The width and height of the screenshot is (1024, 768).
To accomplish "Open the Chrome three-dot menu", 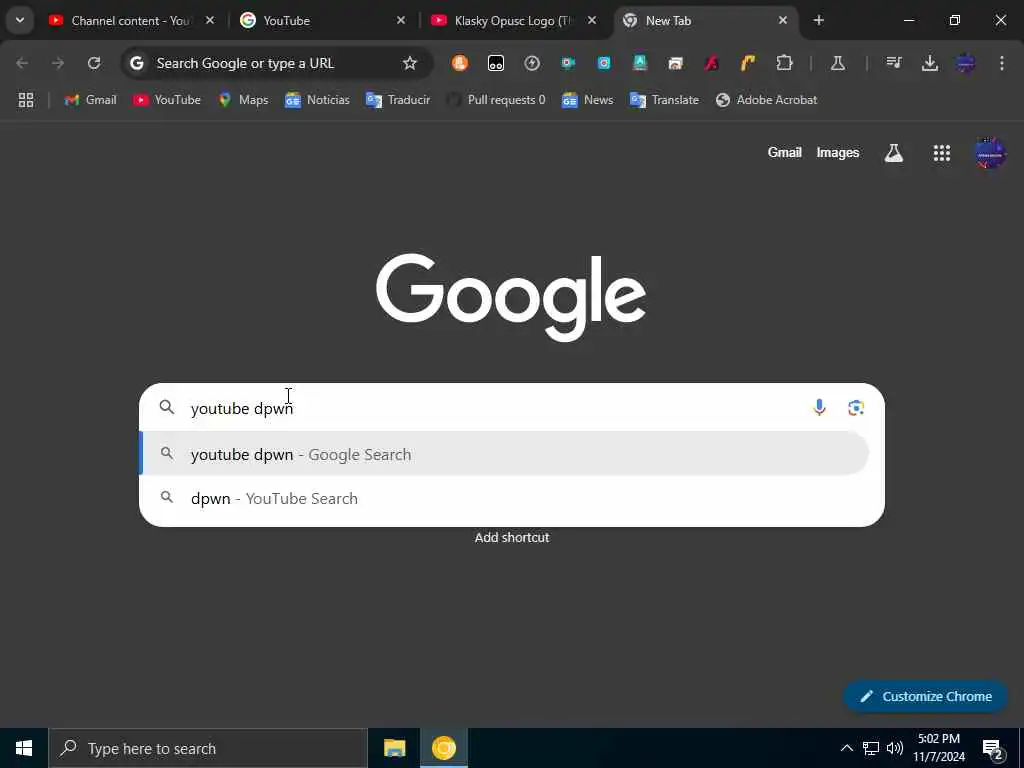I will (x=1002, y=63).
